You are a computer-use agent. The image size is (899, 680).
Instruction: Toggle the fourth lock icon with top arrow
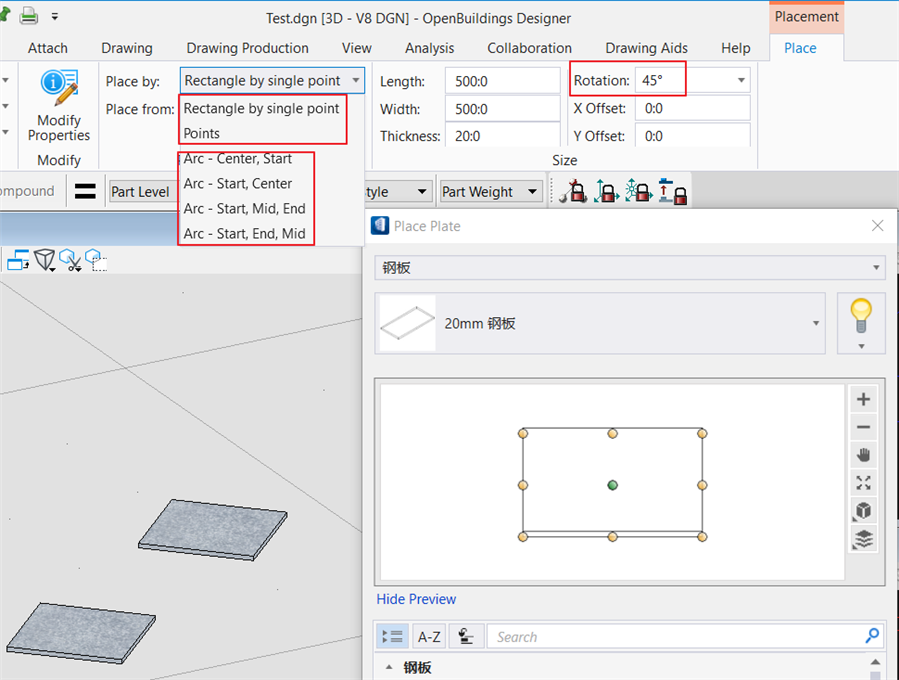[x=673, y=191]
